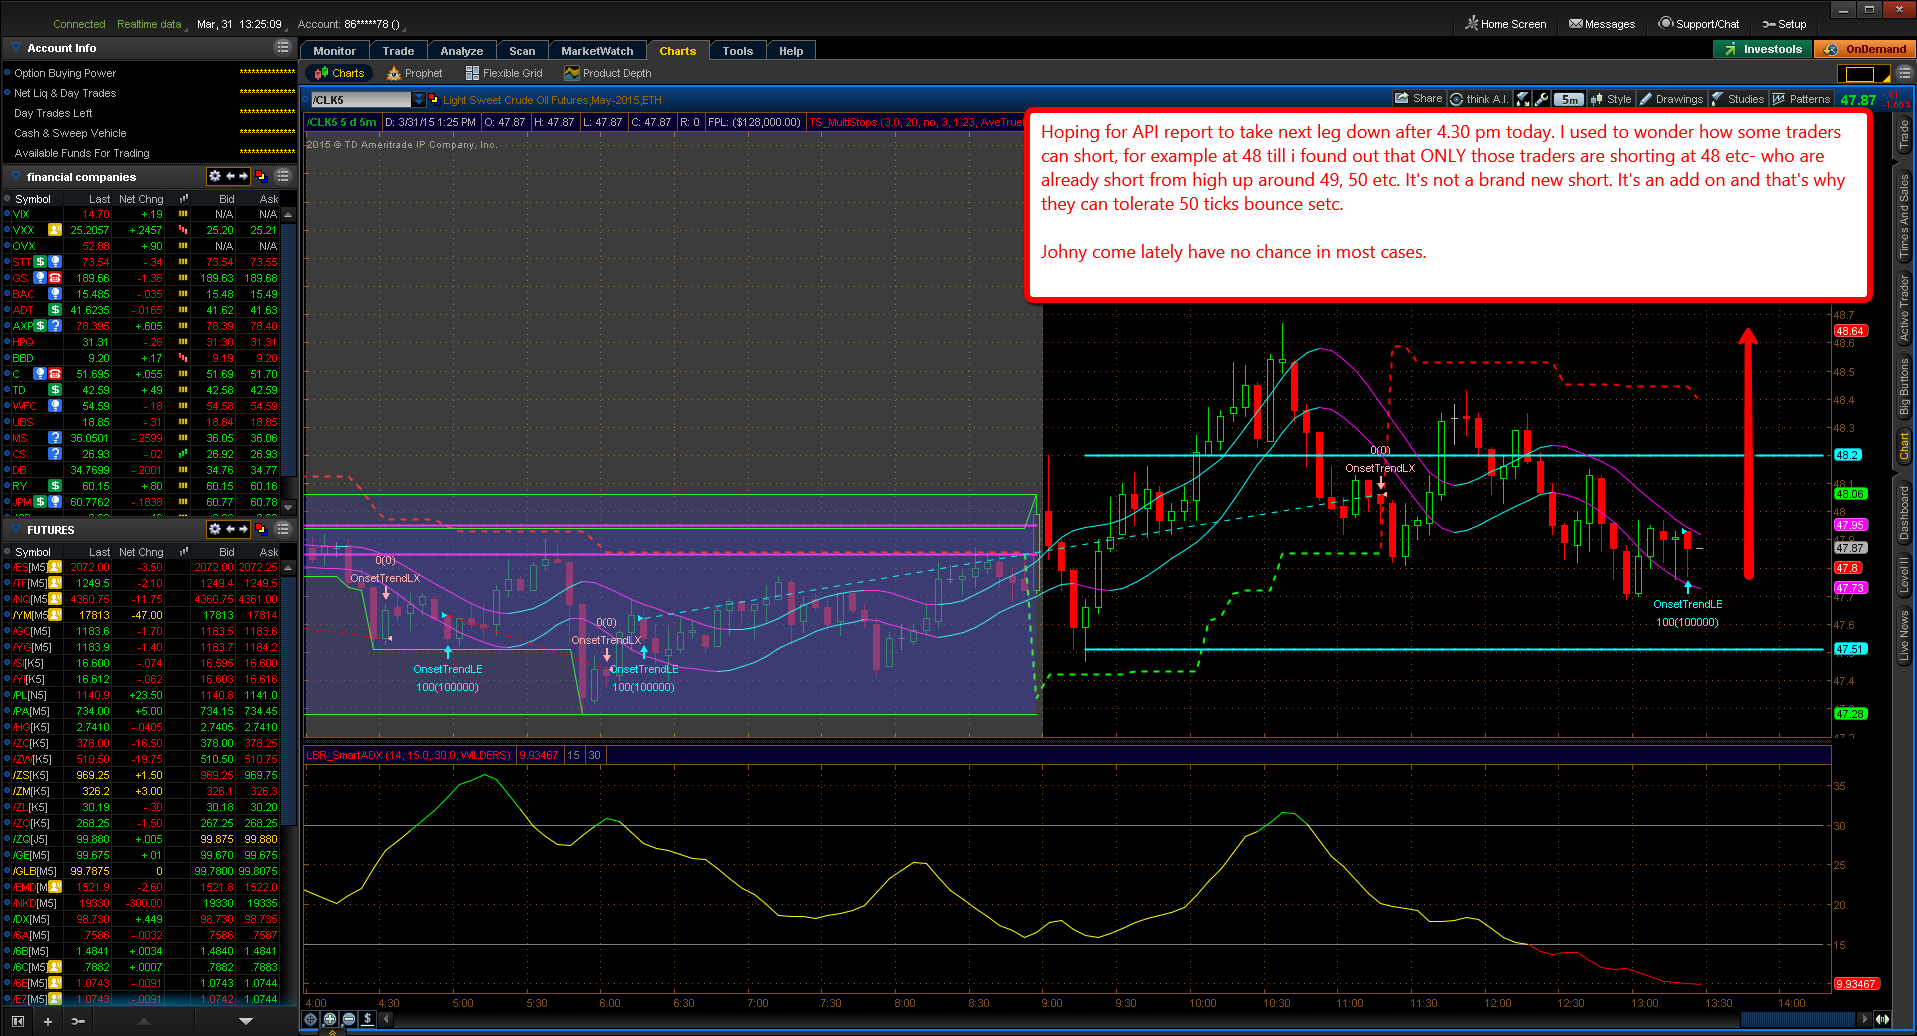
Task: Zoom out on the chart
Action: [349, 1019]
